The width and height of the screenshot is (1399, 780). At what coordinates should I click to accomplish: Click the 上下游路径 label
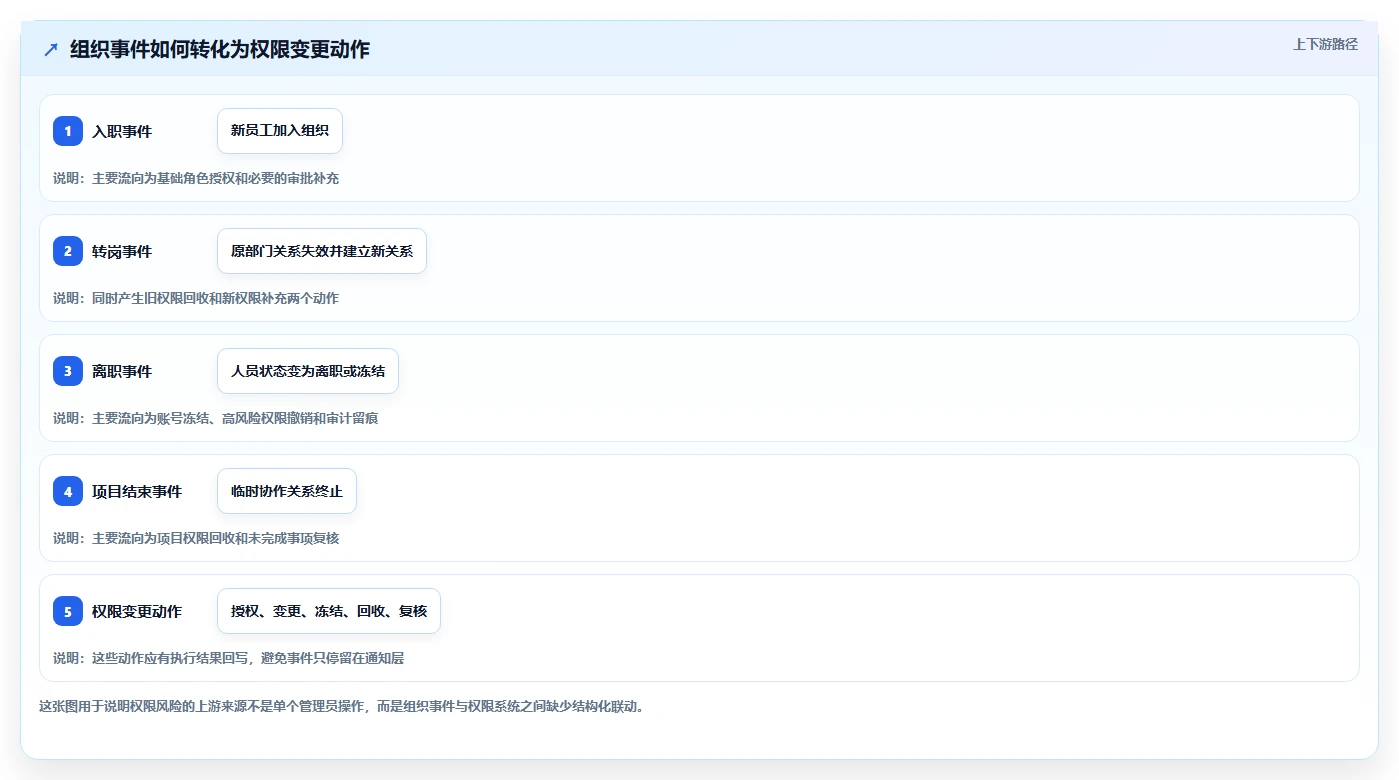[x=1326, y=44]
